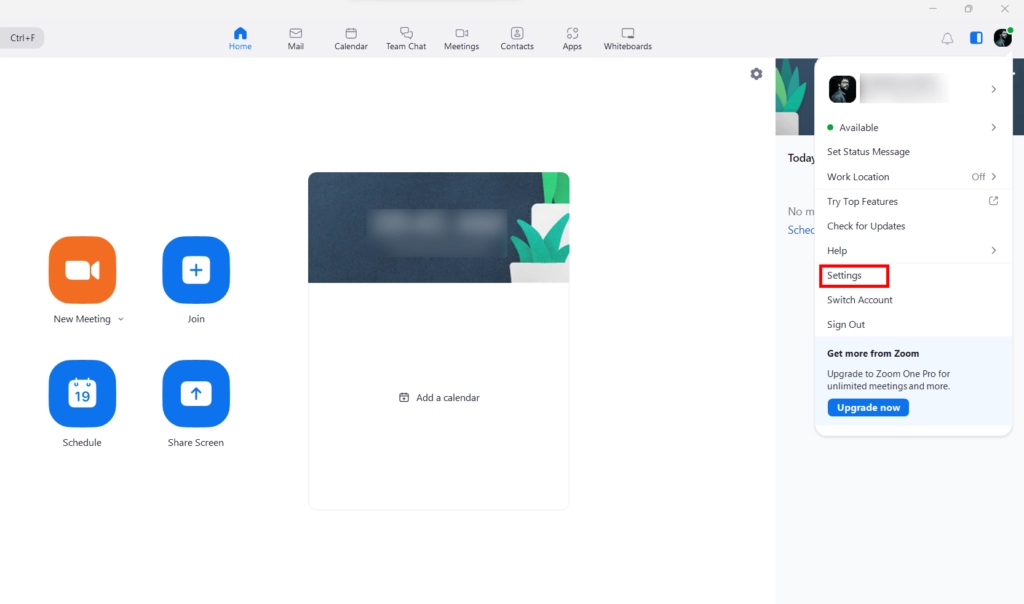This screenshot has height=604, width=1024.
Task: Click the Share Screen arrow icon
Action: click(196, 394)
